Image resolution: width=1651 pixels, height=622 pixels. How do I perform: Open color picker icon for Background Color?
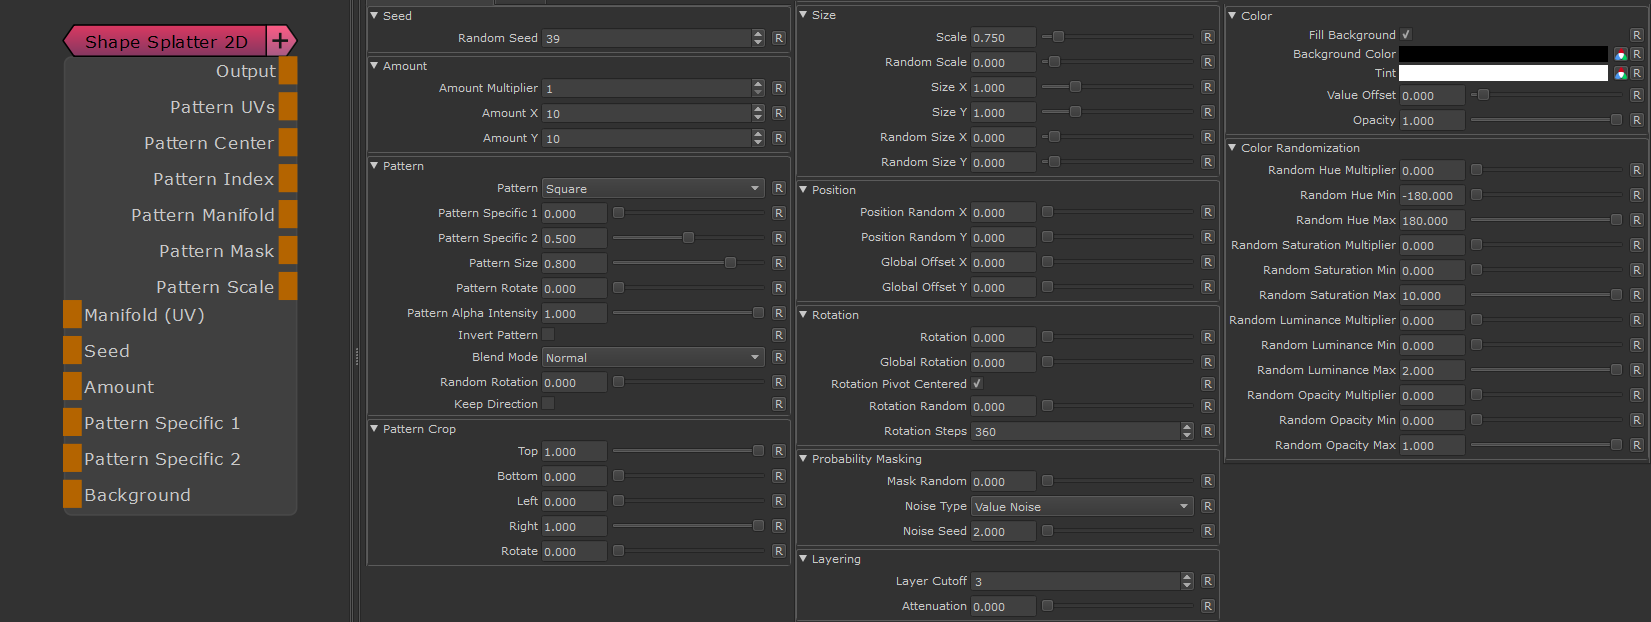(x=1620, y=54)
